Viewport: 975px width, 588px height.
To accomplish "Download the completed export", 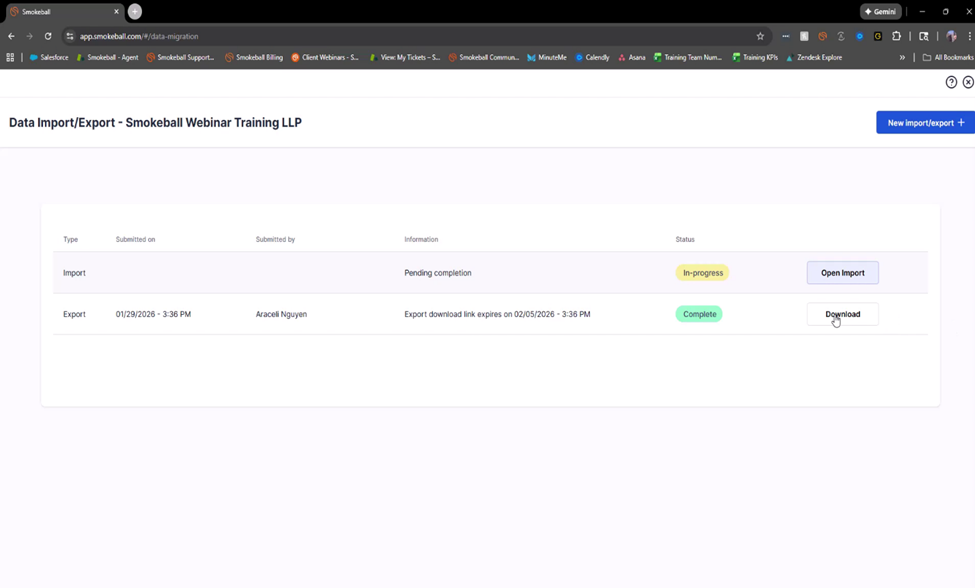I will tap(842, 314).
